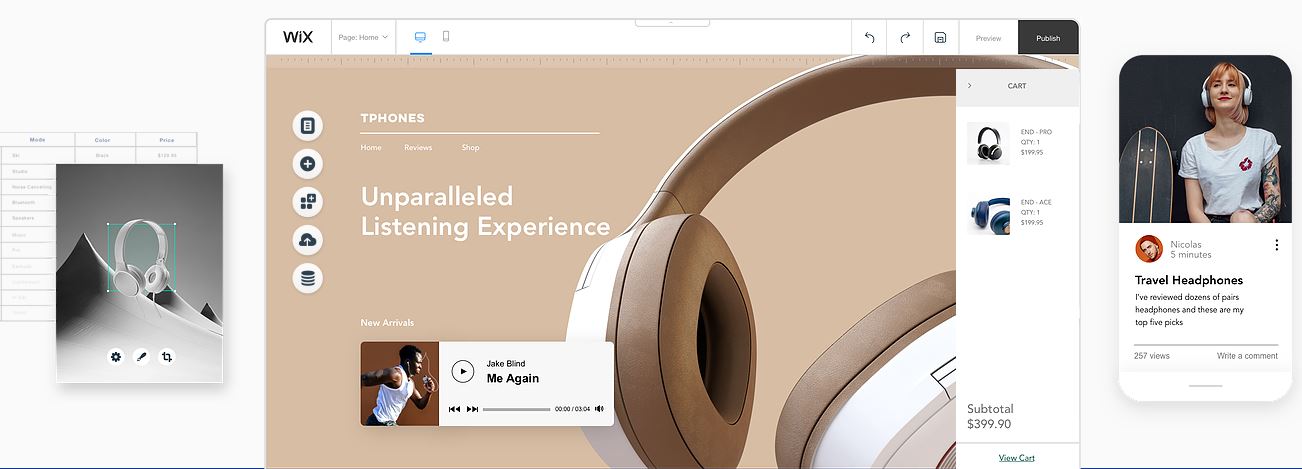The width and height of the screenshot is (1302, 469).
Task: Publish the website
Action: pyautogui.click(x=1048, y=38)
